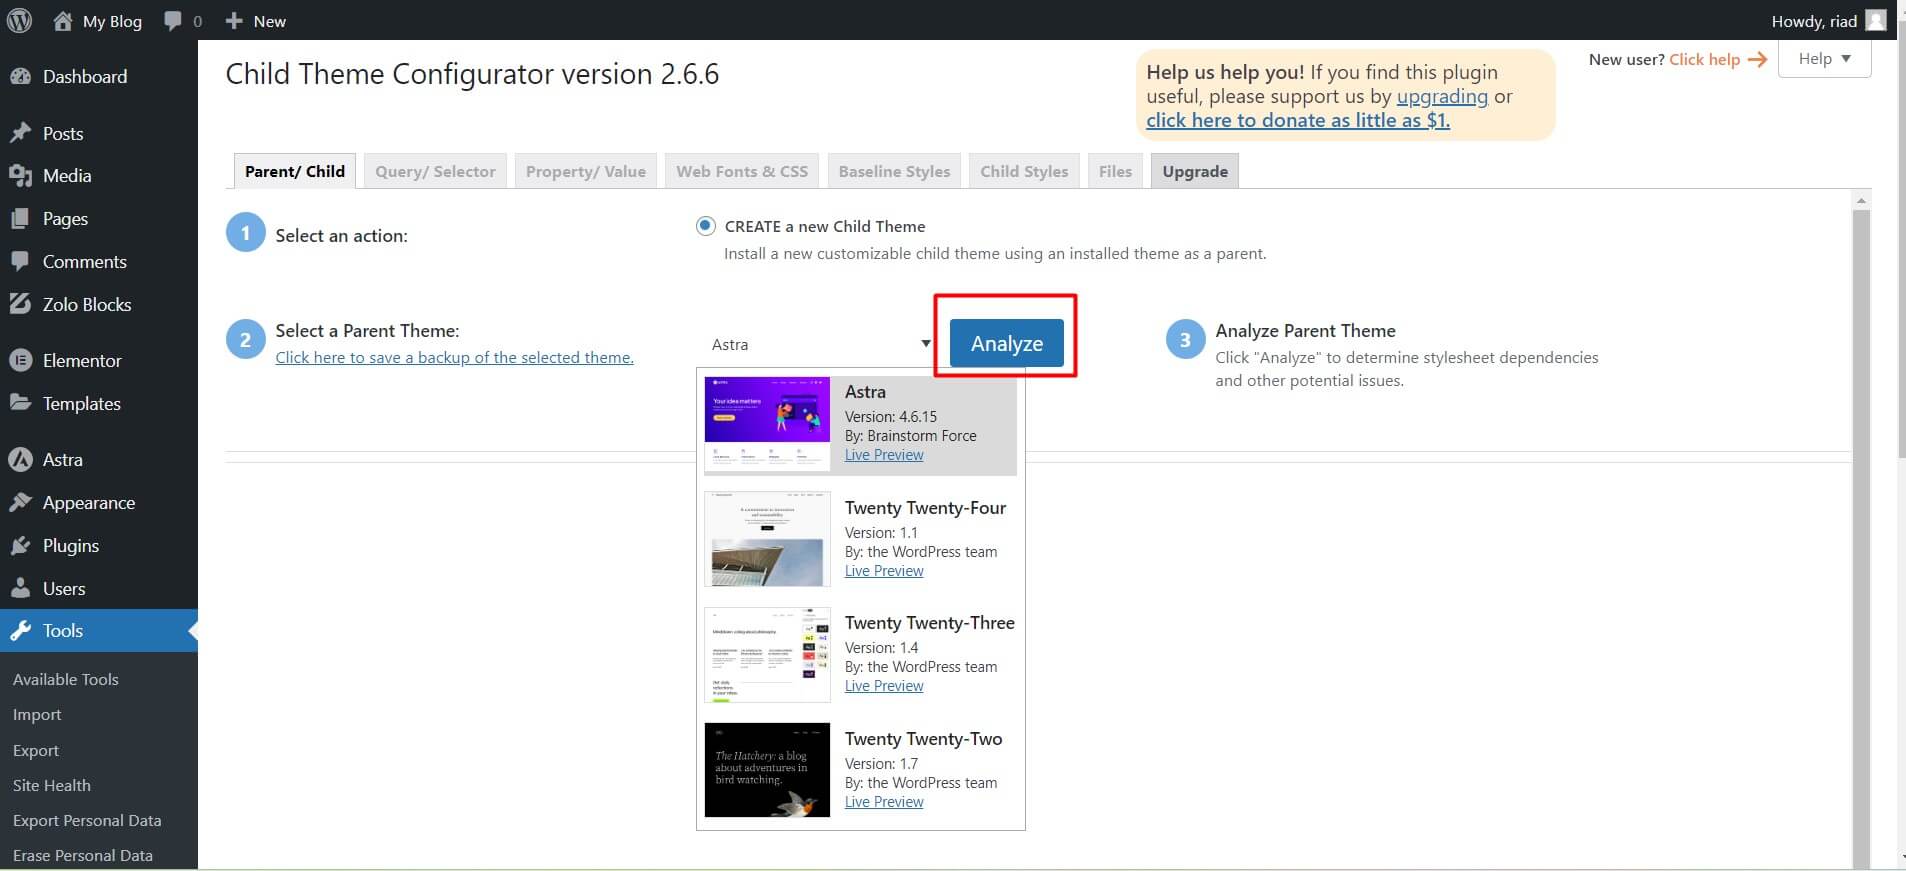Screen dimensions: 1906x871
Task: Select CREATE a new Child Theme radio
Action: click(x=706, y=226)
